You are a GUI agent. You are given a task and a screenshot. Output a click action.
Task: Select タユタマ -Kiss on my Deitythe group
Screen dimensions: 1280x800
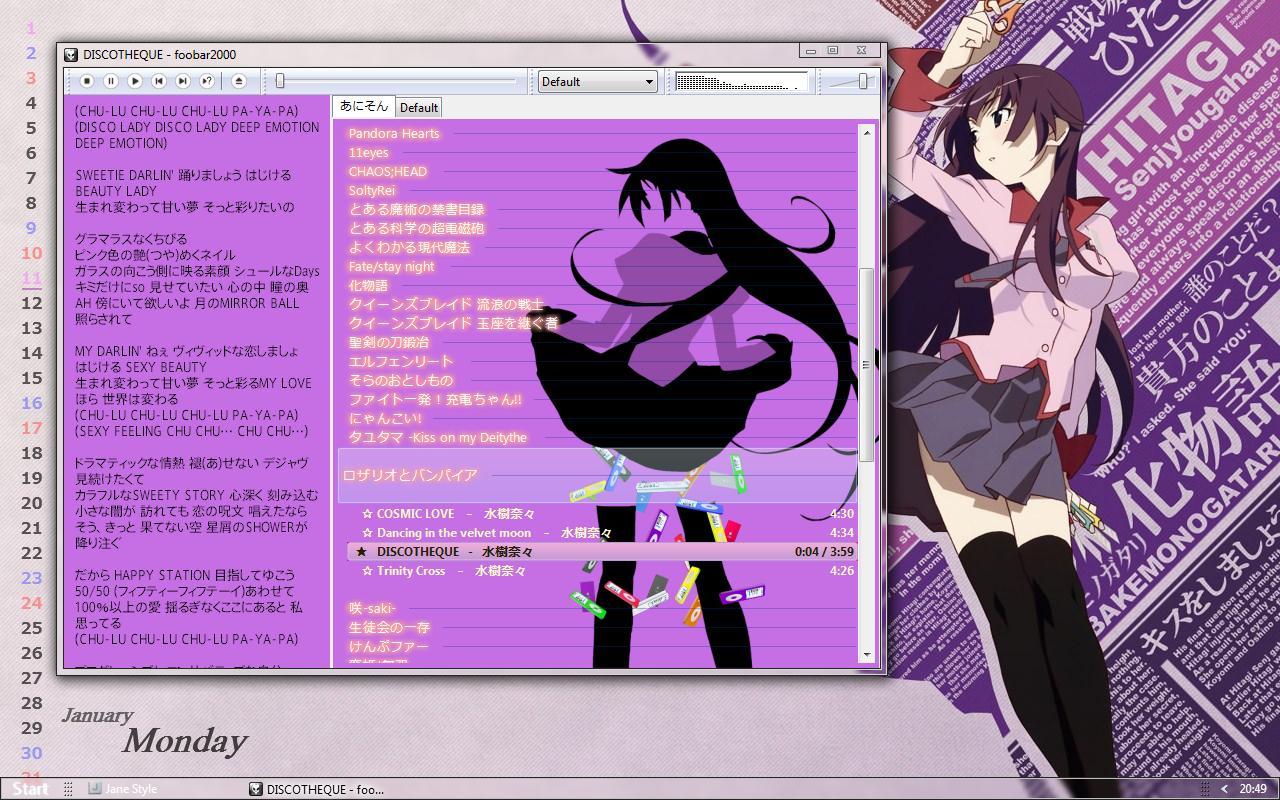pyautogui.click(x=437, y=437)
